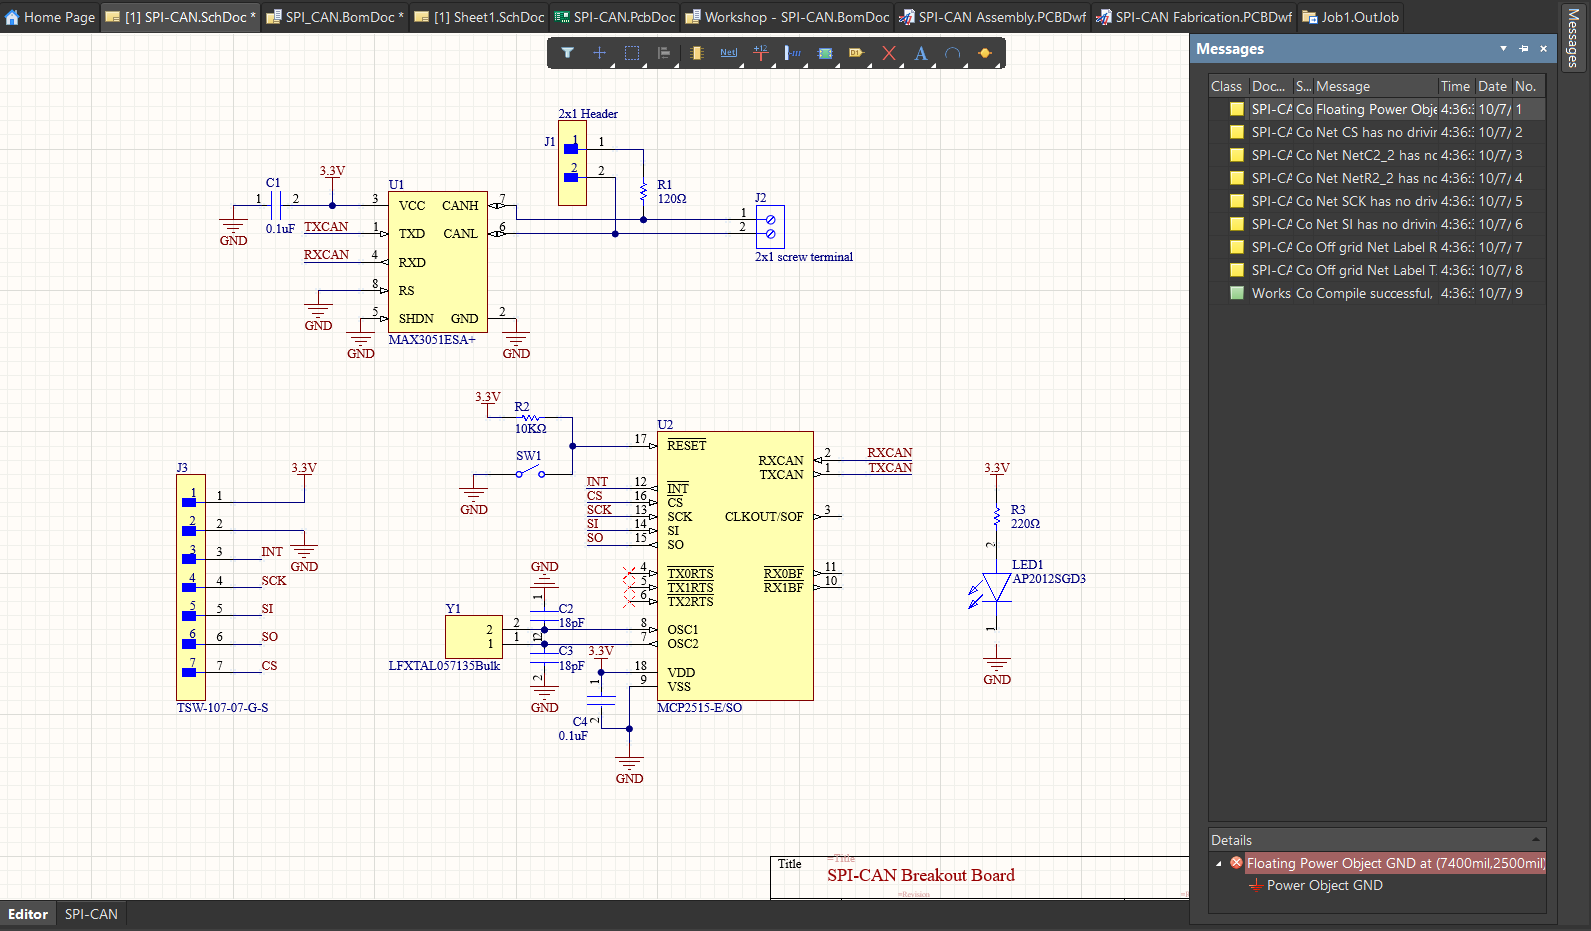
Task: Select the Move objects crosshair tool
Action: coord(599,53)
